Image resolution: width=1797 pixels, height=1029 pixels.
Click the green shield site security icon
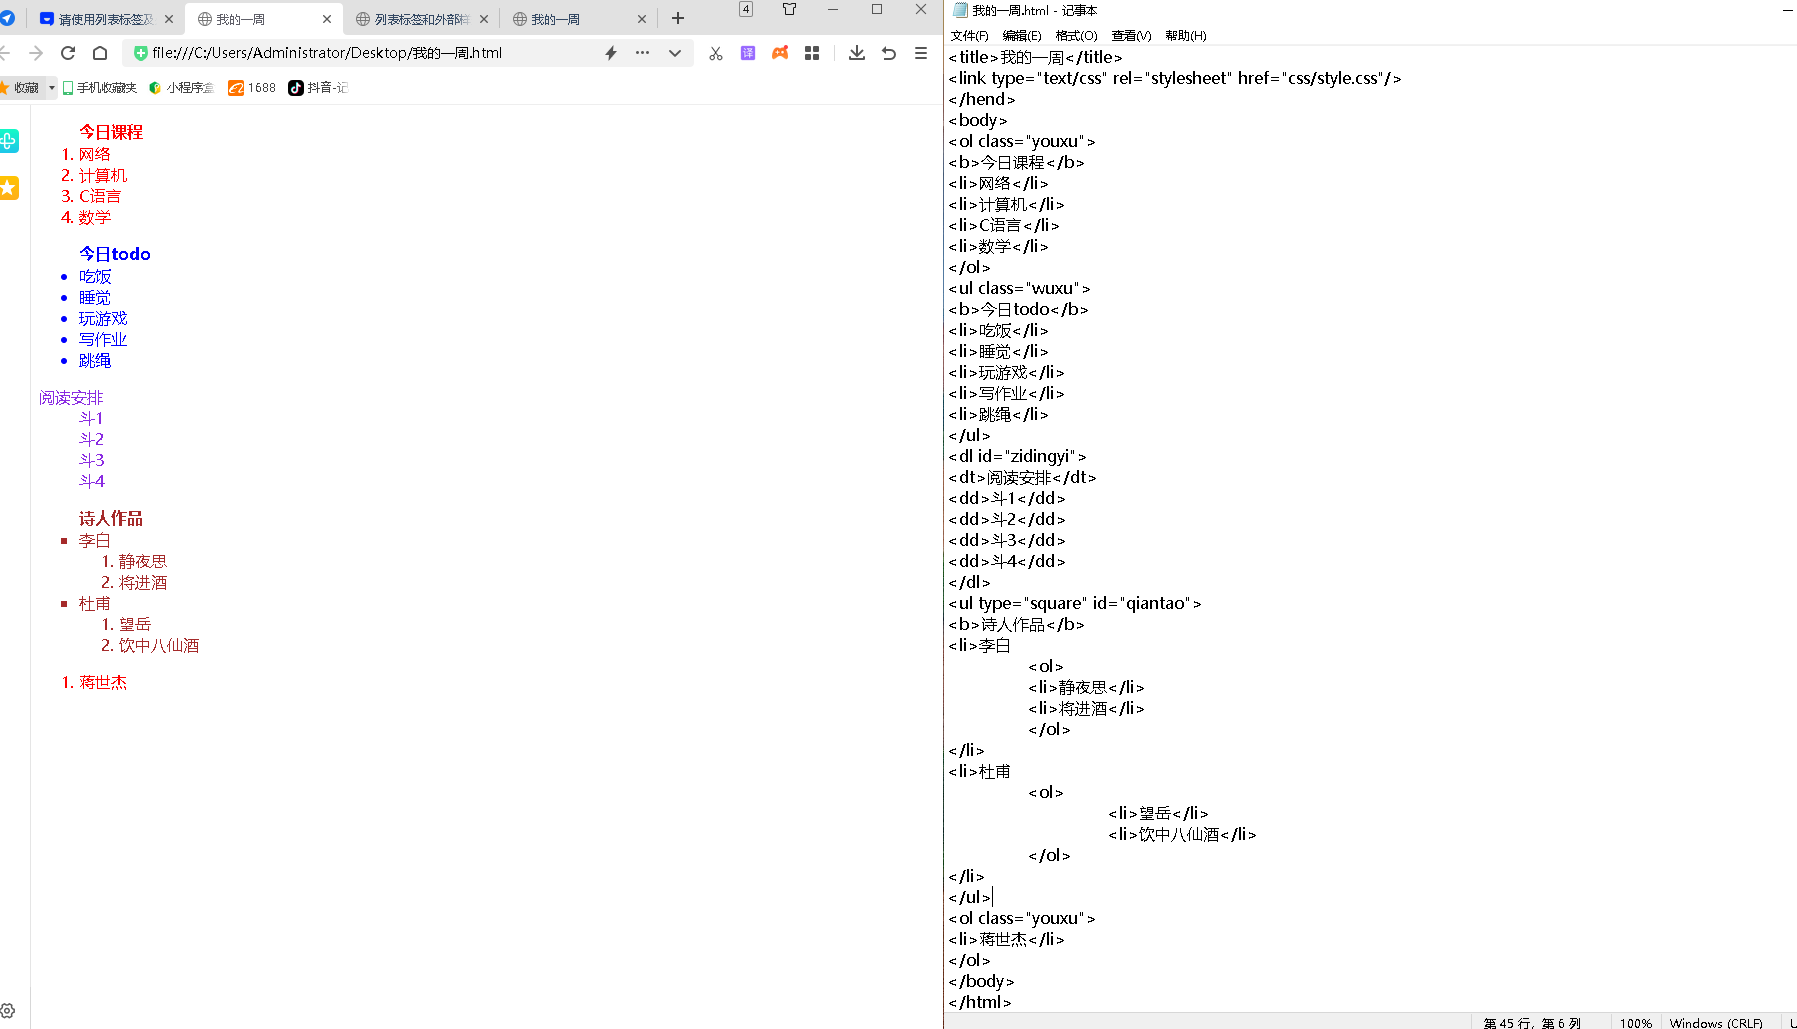tap(140, 53)
